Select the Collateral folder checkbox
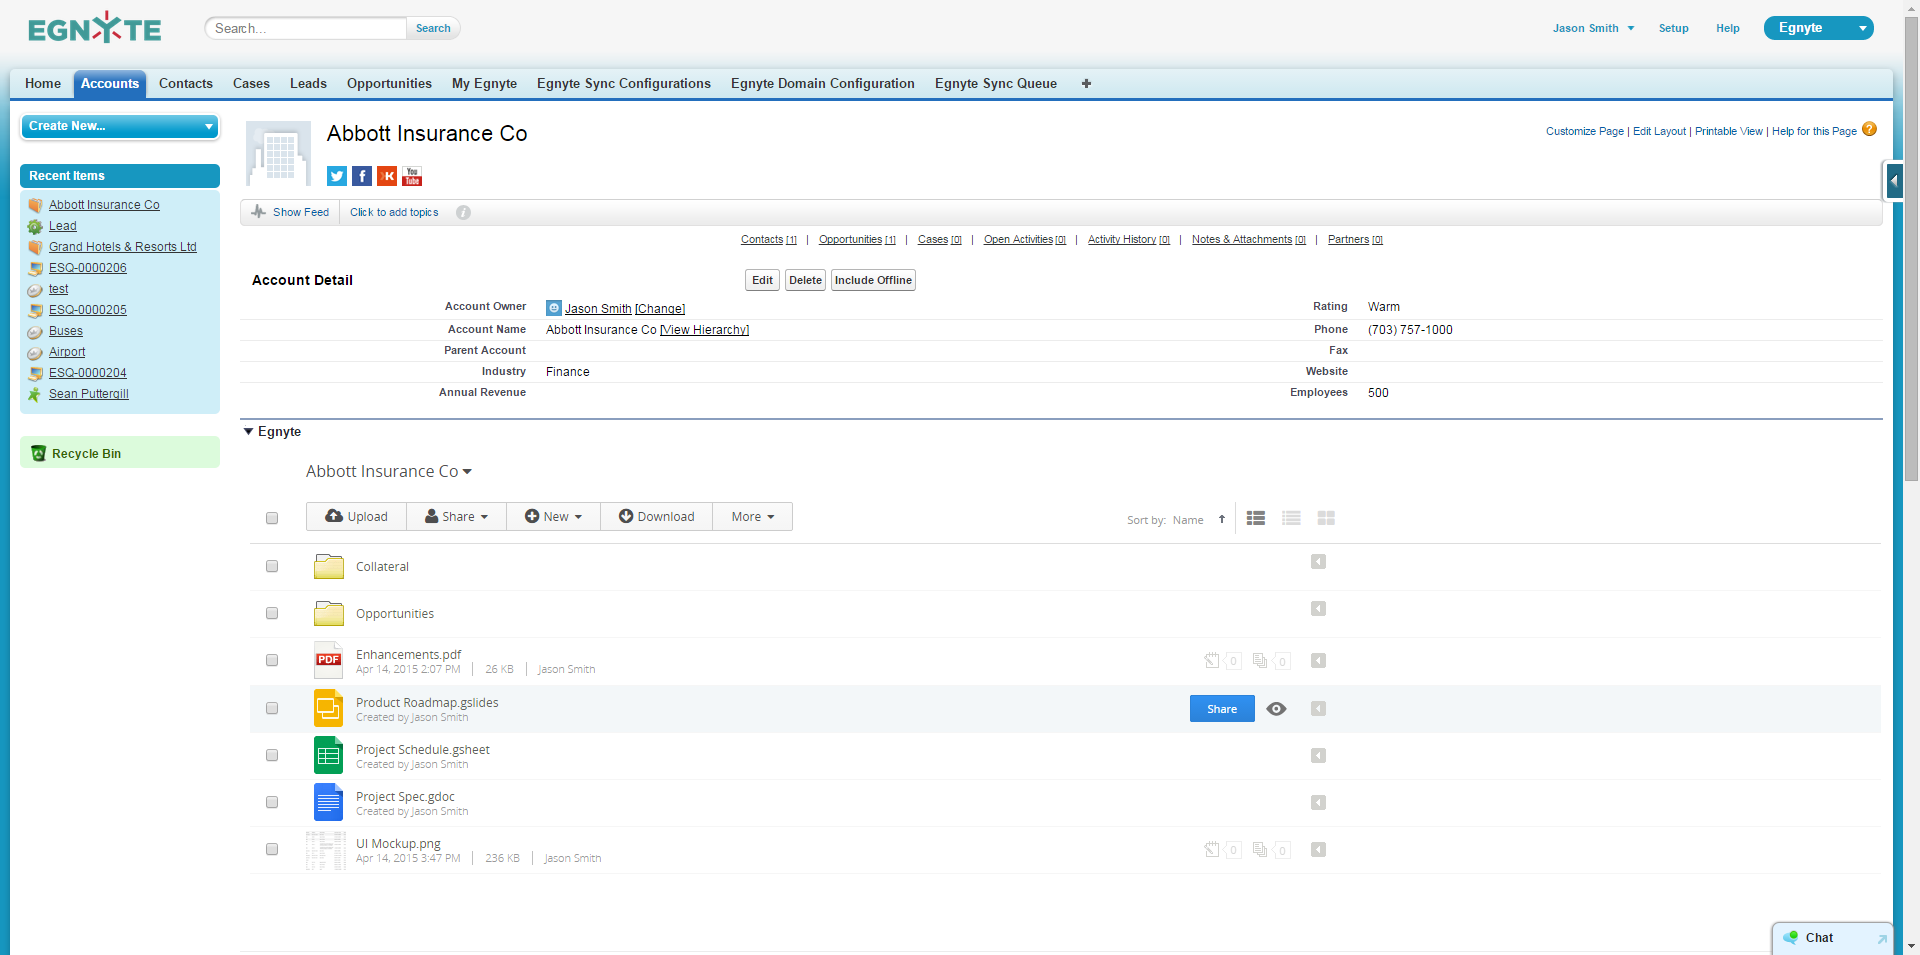 pyautogui.click(x=271, y=566)
